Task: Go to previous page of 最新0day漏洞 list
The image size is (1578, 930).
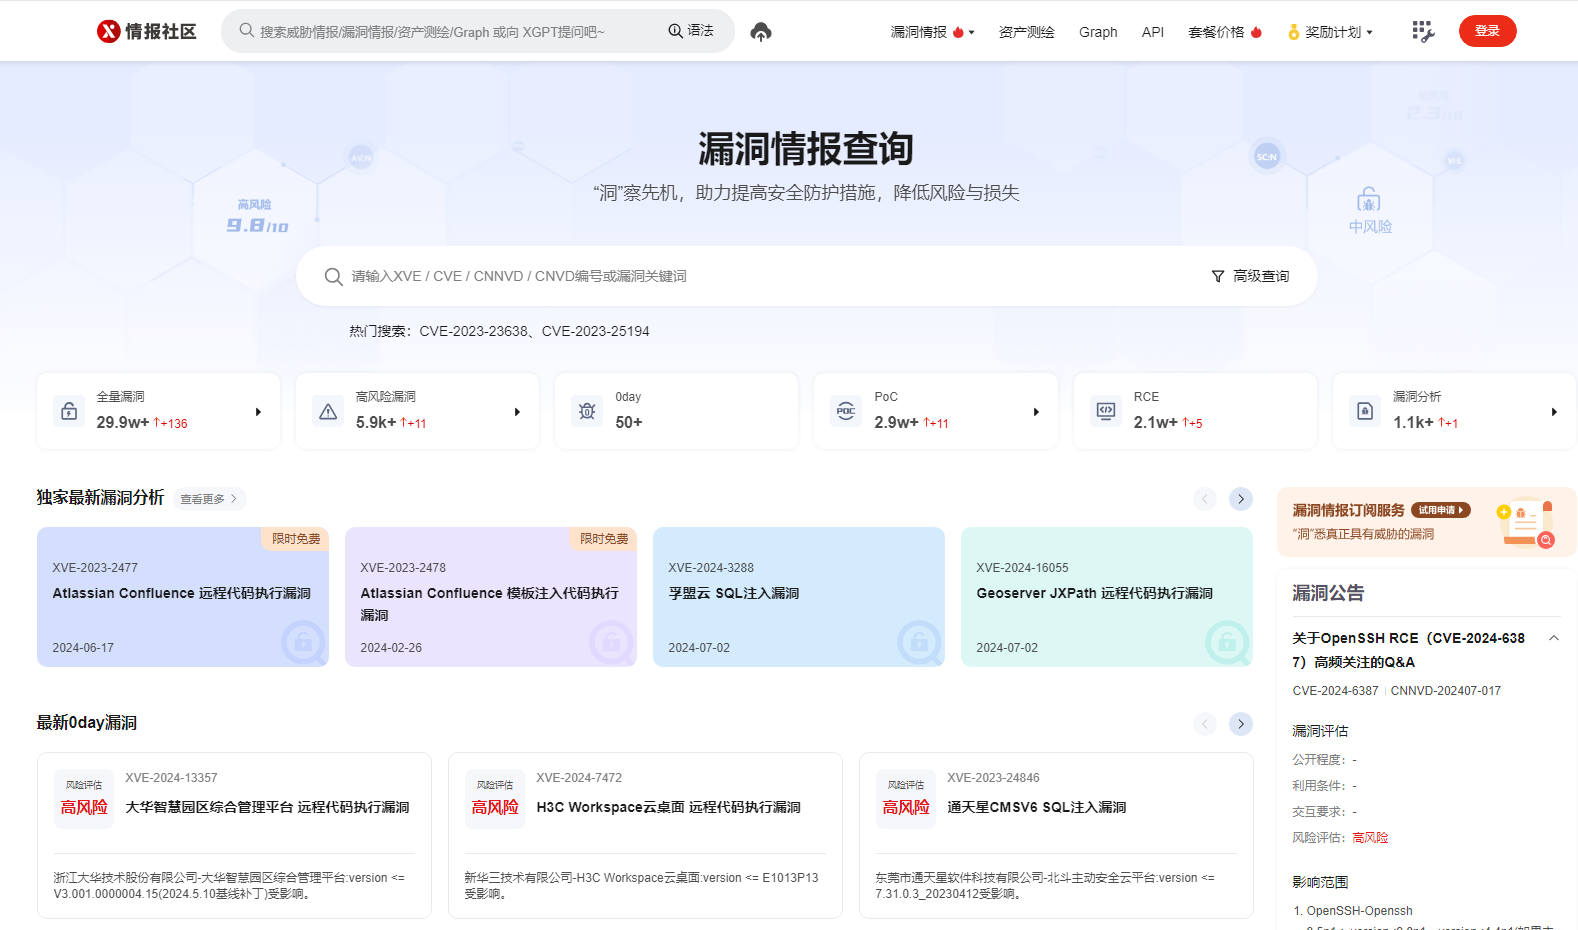Action: (1205, 724)
